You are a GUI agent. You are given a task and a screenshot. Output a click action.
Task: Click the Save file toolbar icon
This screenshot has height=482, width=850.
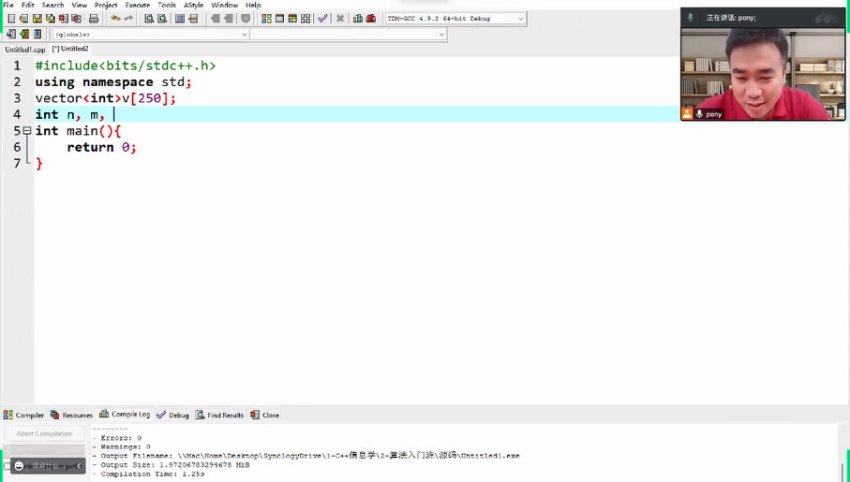click(37, 19)
